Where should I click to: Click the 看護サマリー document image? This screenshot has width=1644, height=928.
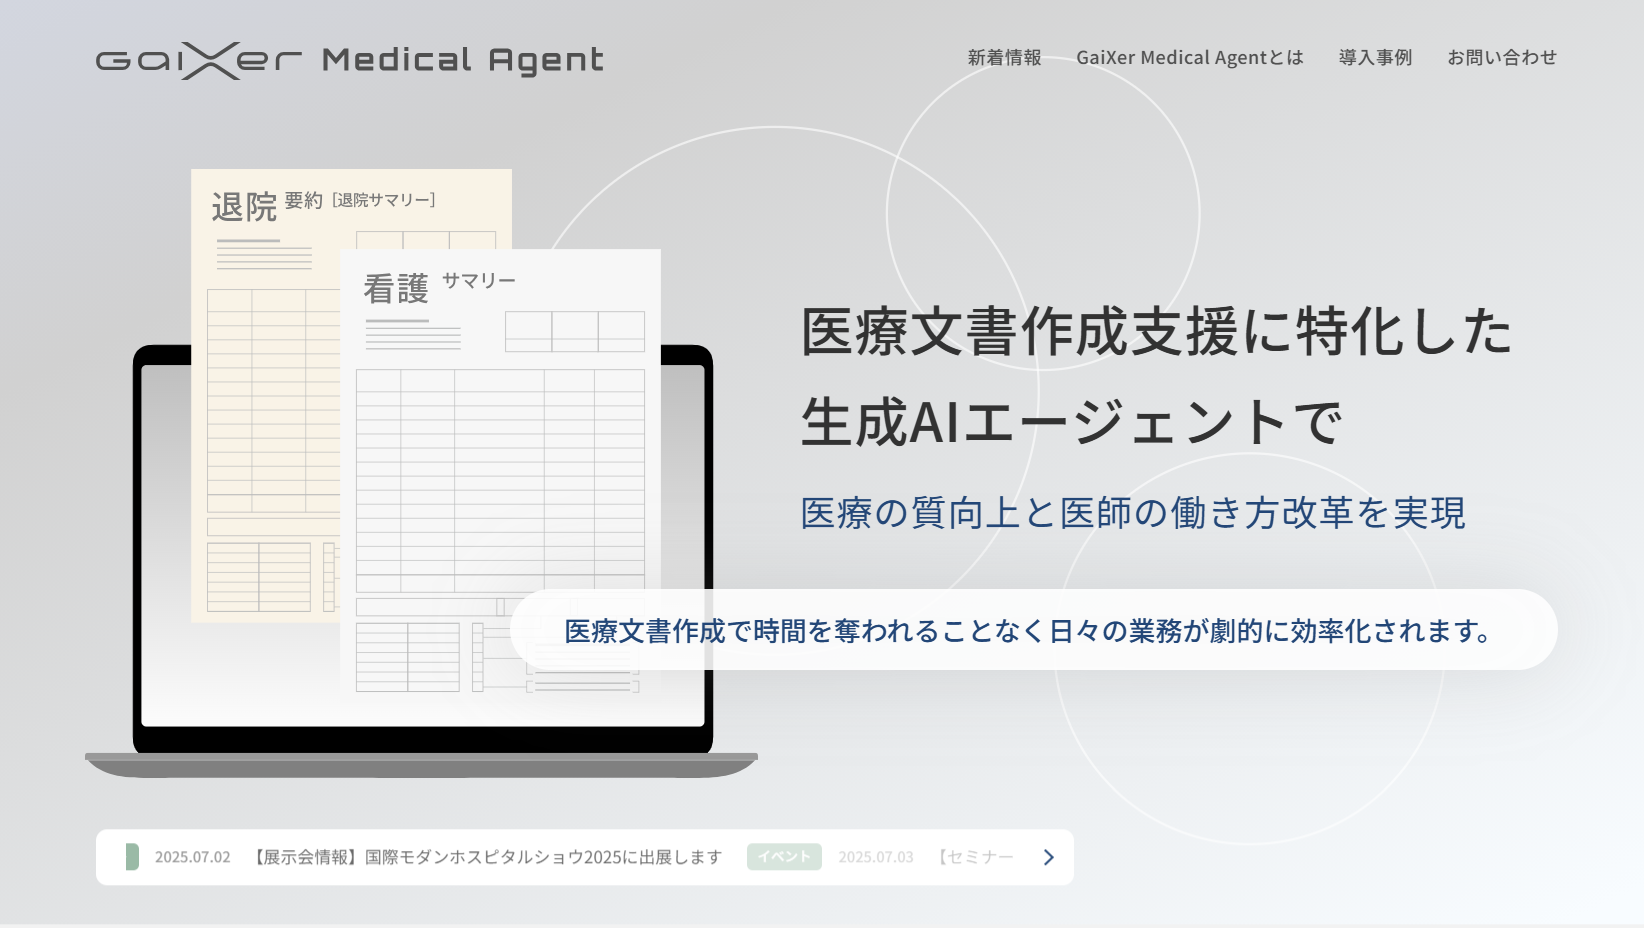tap(500, 473)
